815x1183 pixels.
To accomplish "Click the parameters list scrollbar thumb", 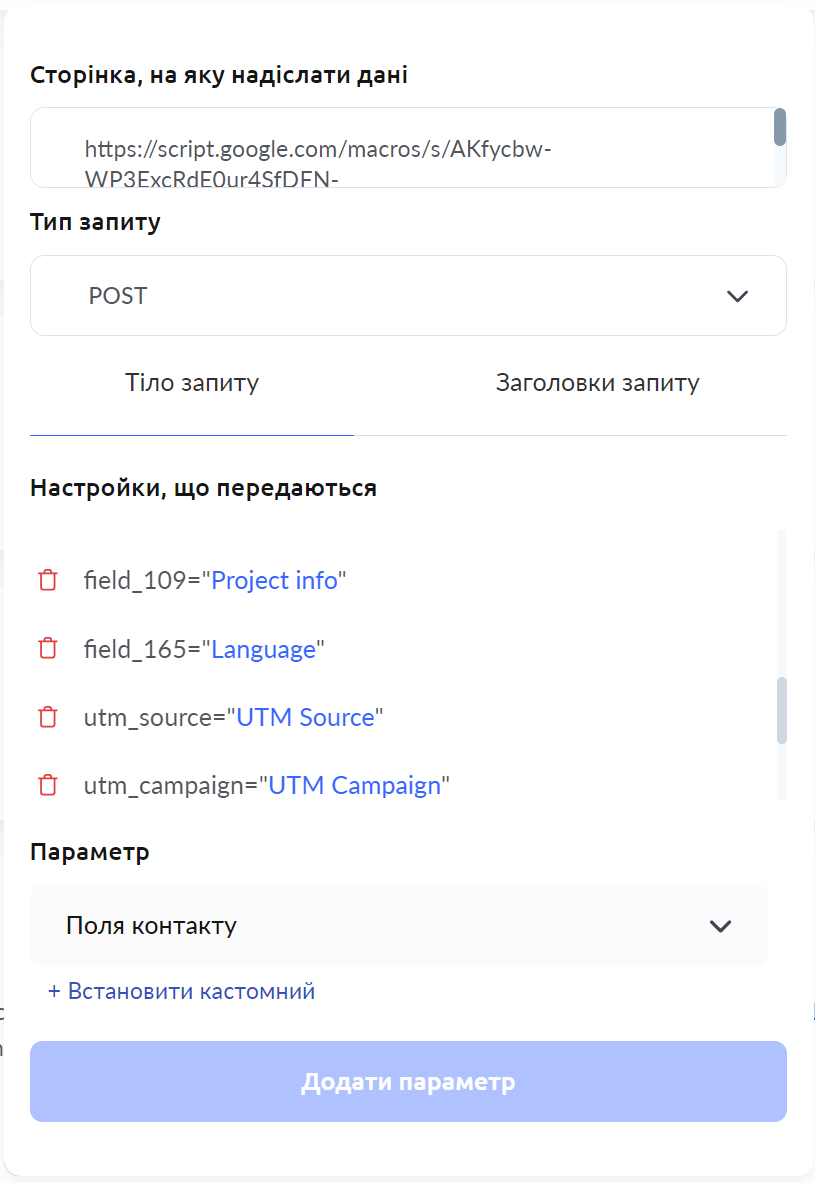I will tap(782, 711).
